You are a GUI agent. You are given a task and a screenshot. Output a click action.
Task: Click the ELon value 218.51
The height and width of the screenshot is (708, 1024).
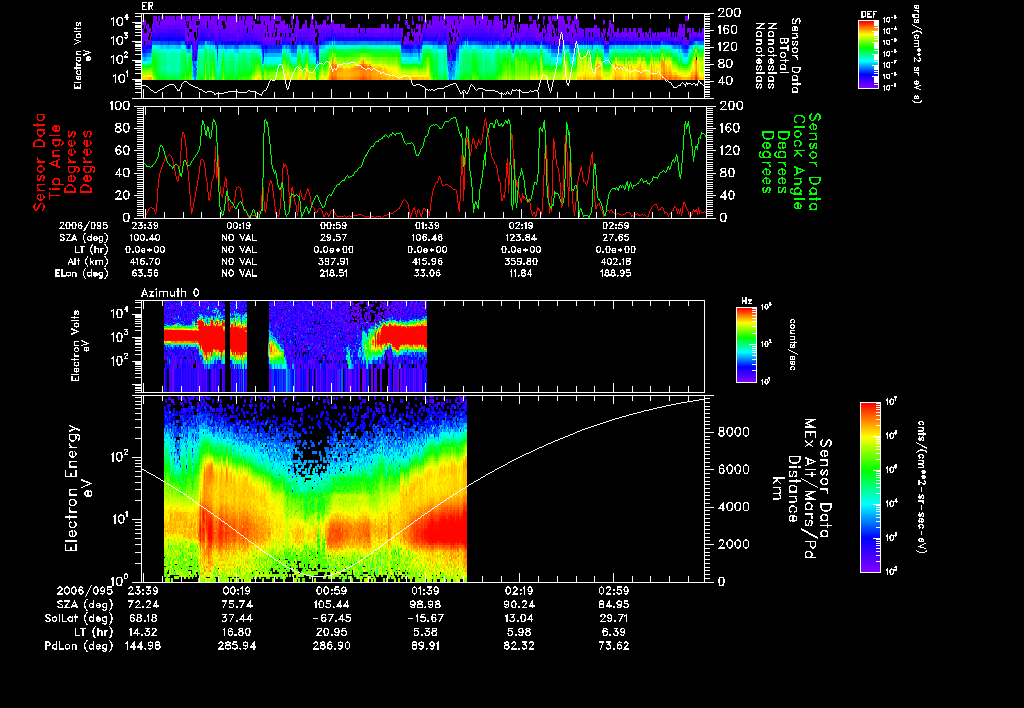[x=333, y=274]
